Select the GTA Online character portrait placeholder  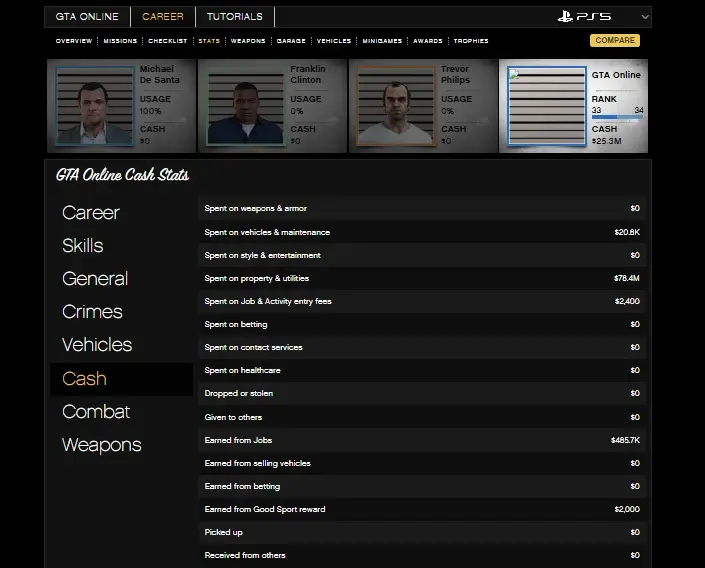pos(547,106)
